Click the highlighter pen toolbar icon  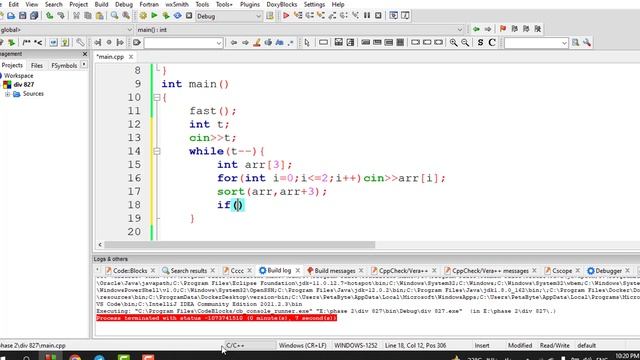(x=257, y=42)
